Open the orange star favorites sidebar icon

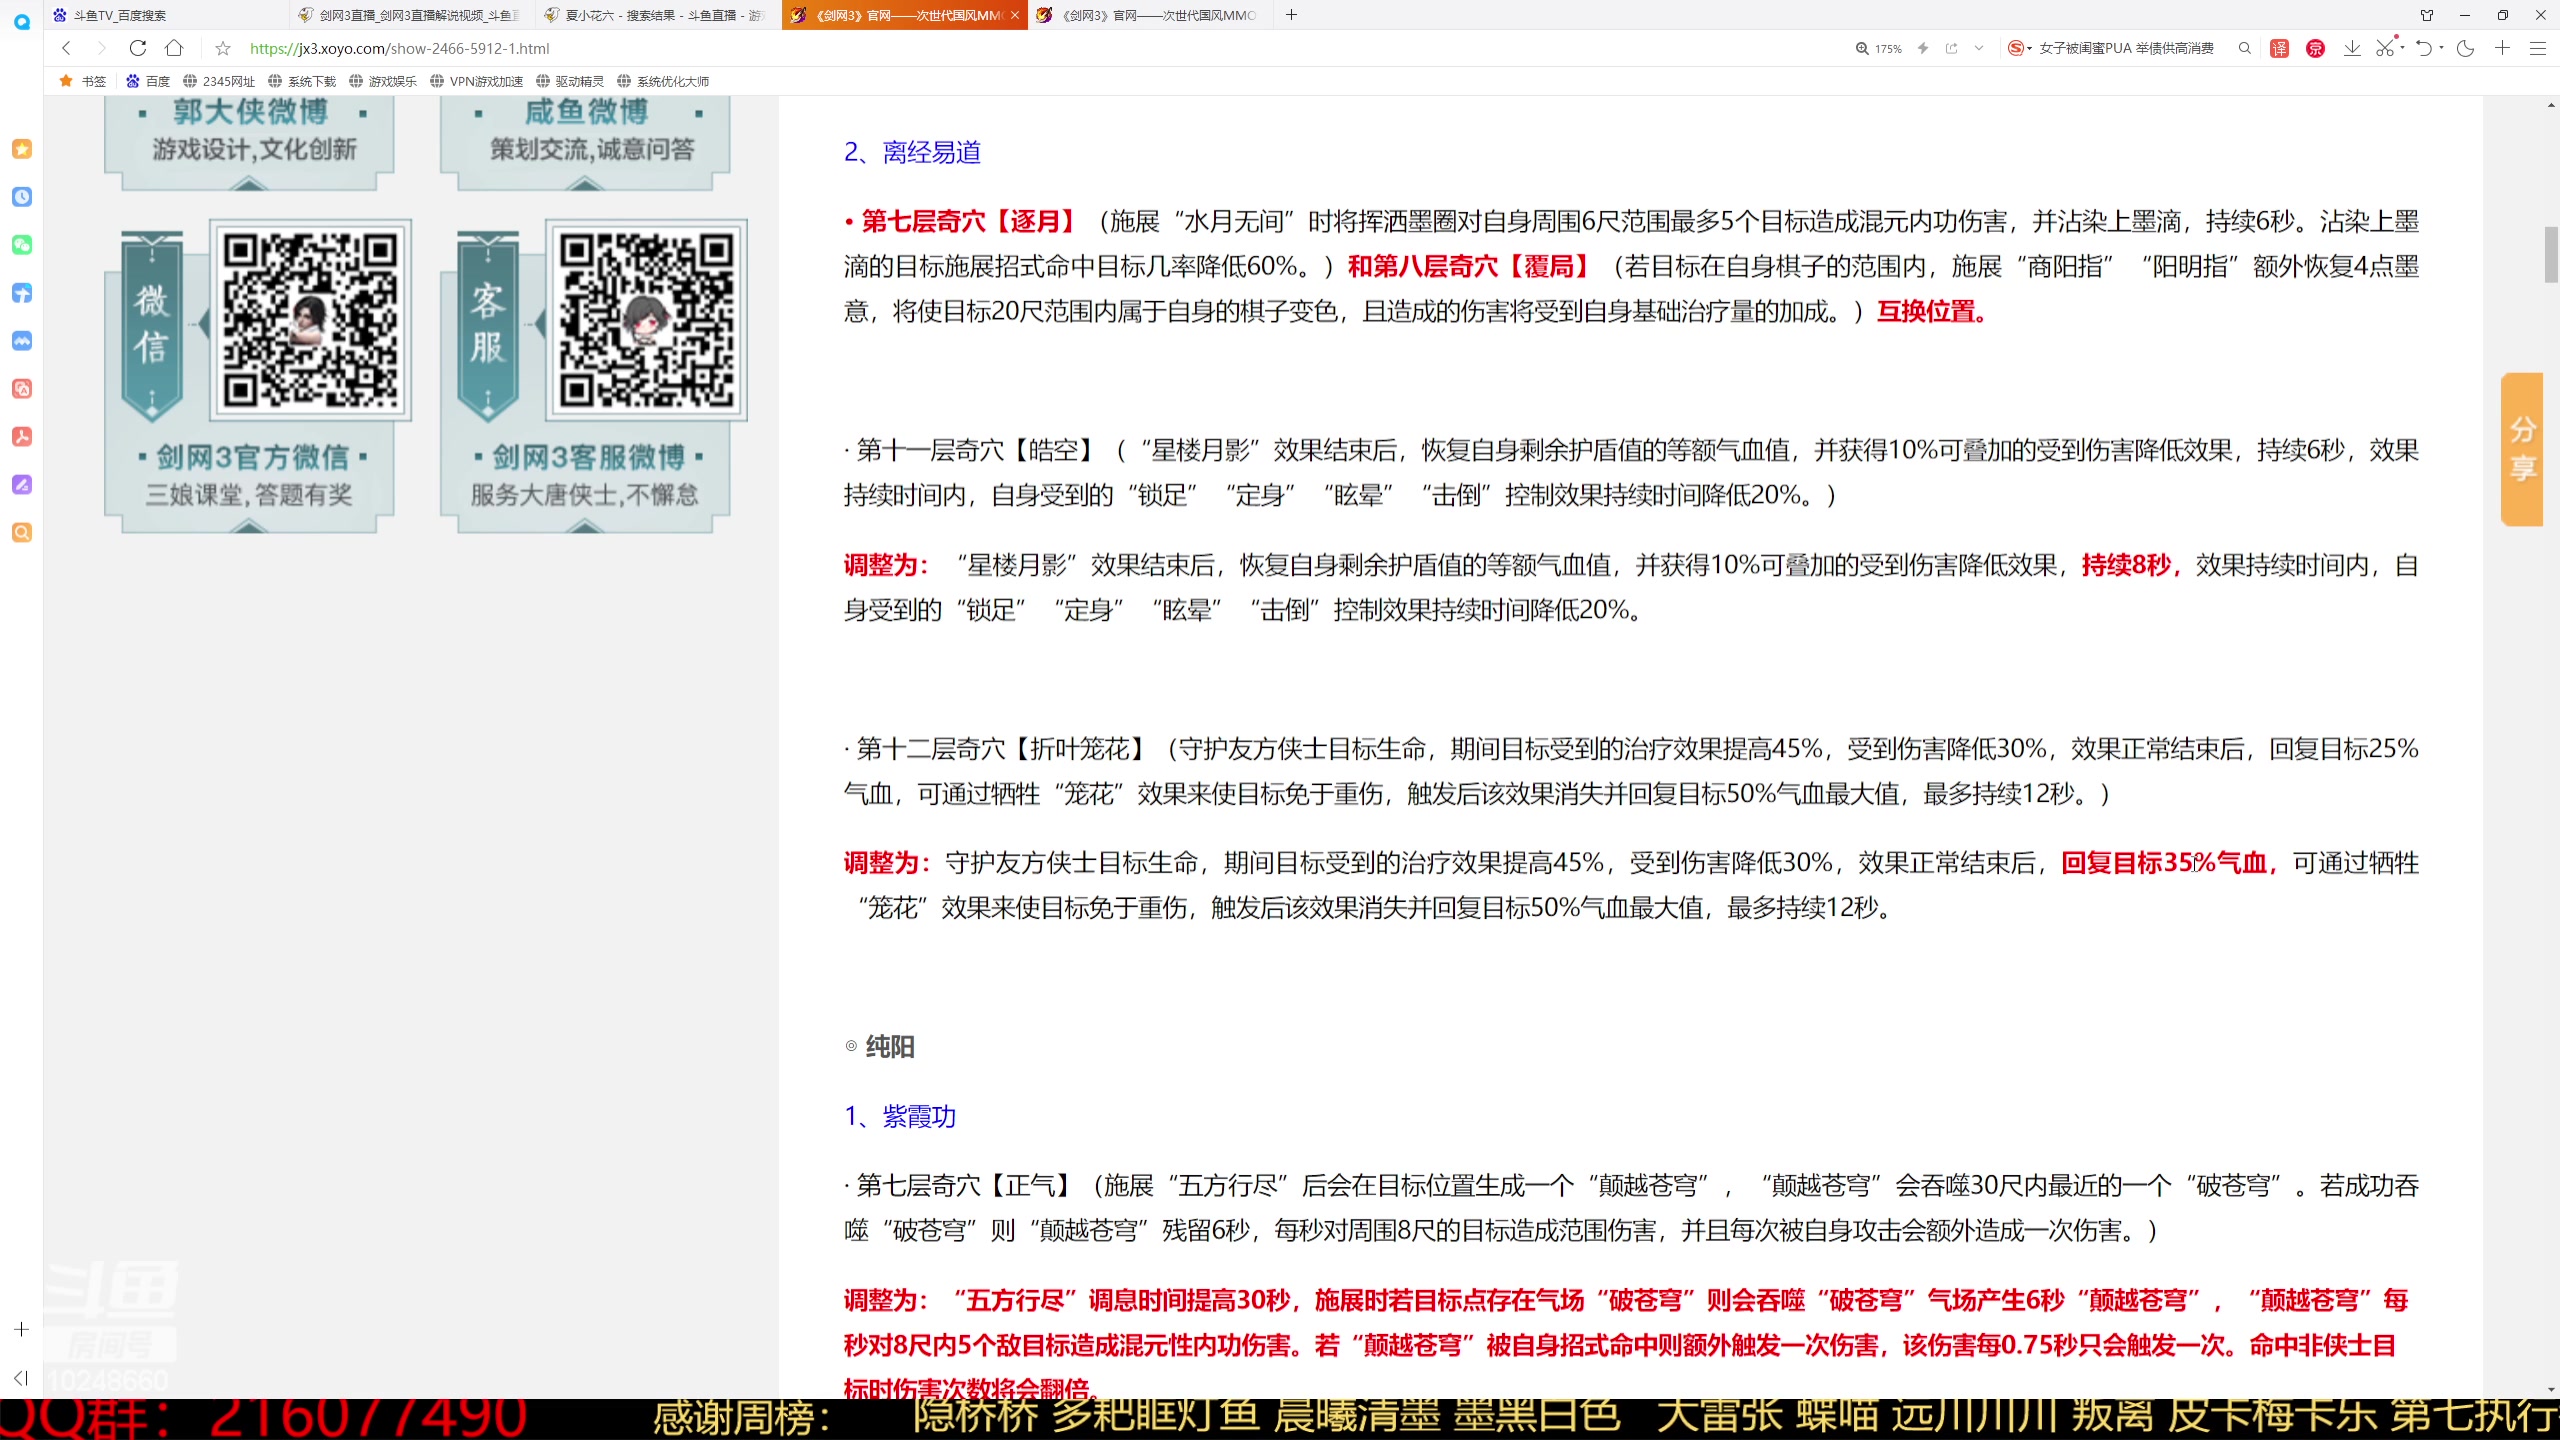click(22, 149)
